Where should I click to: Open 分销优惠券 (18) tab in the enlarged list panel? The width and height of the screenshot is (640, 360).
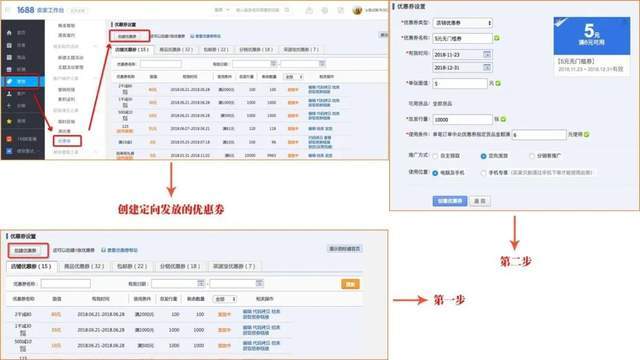(x=180, y=266)
